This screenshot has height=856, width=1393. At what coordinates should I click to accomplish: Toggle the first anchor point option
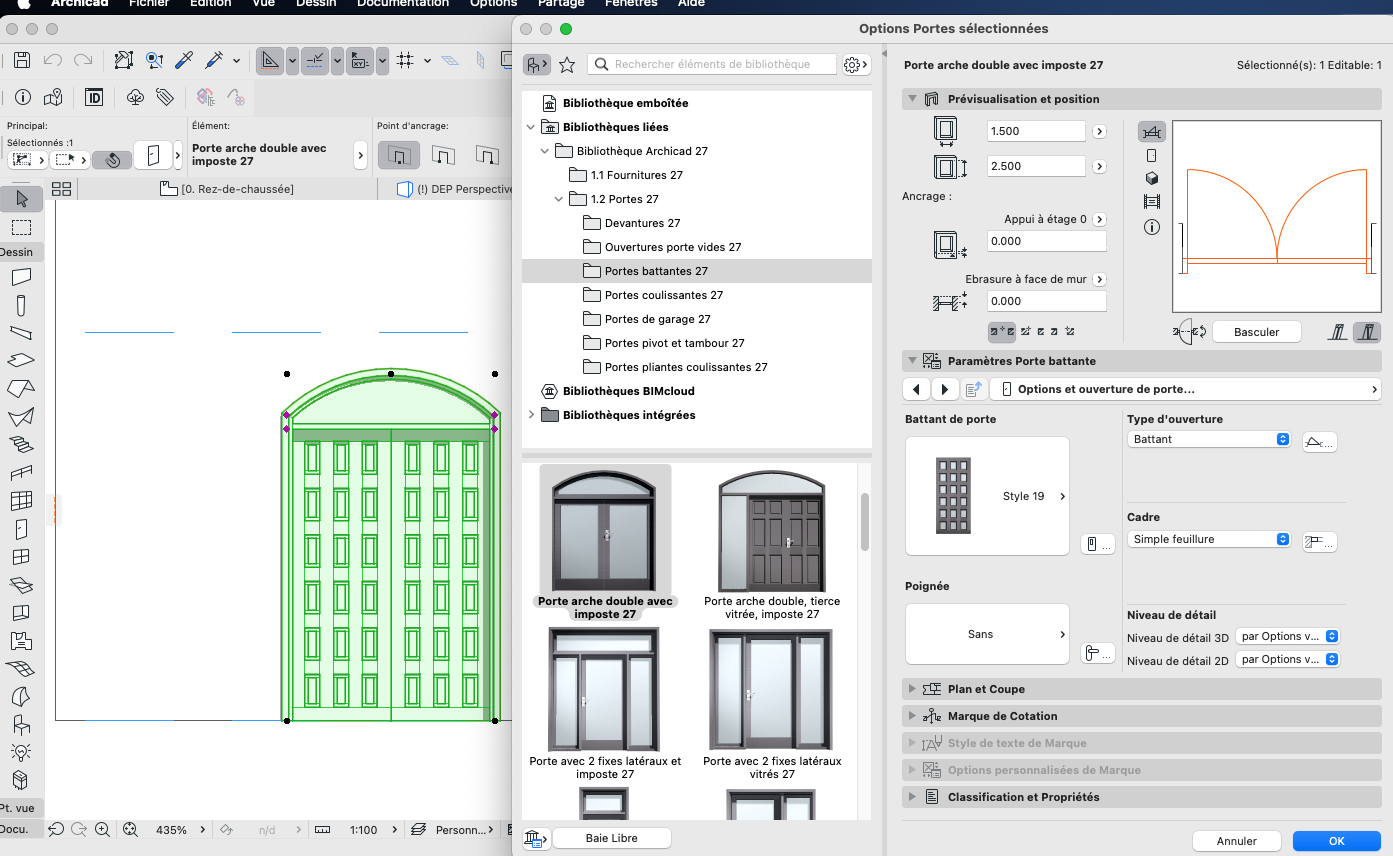coord(398,155)
